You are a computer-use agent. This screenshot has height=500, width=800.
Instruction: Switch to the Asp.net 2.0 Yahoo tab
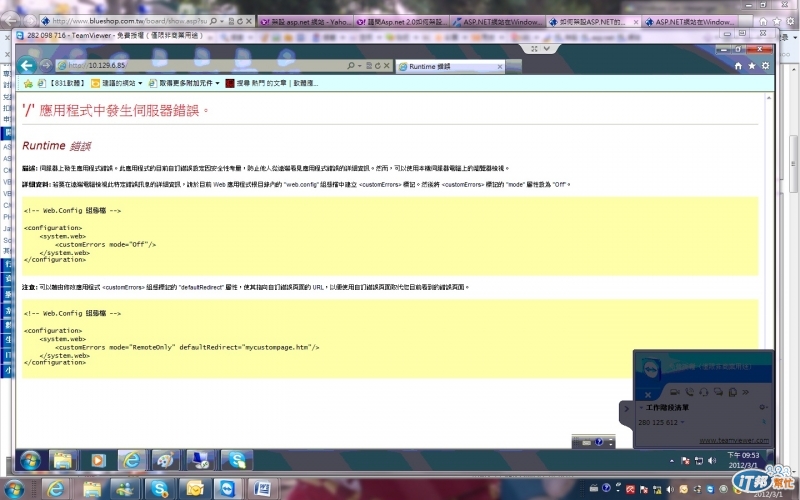point(402,21)
